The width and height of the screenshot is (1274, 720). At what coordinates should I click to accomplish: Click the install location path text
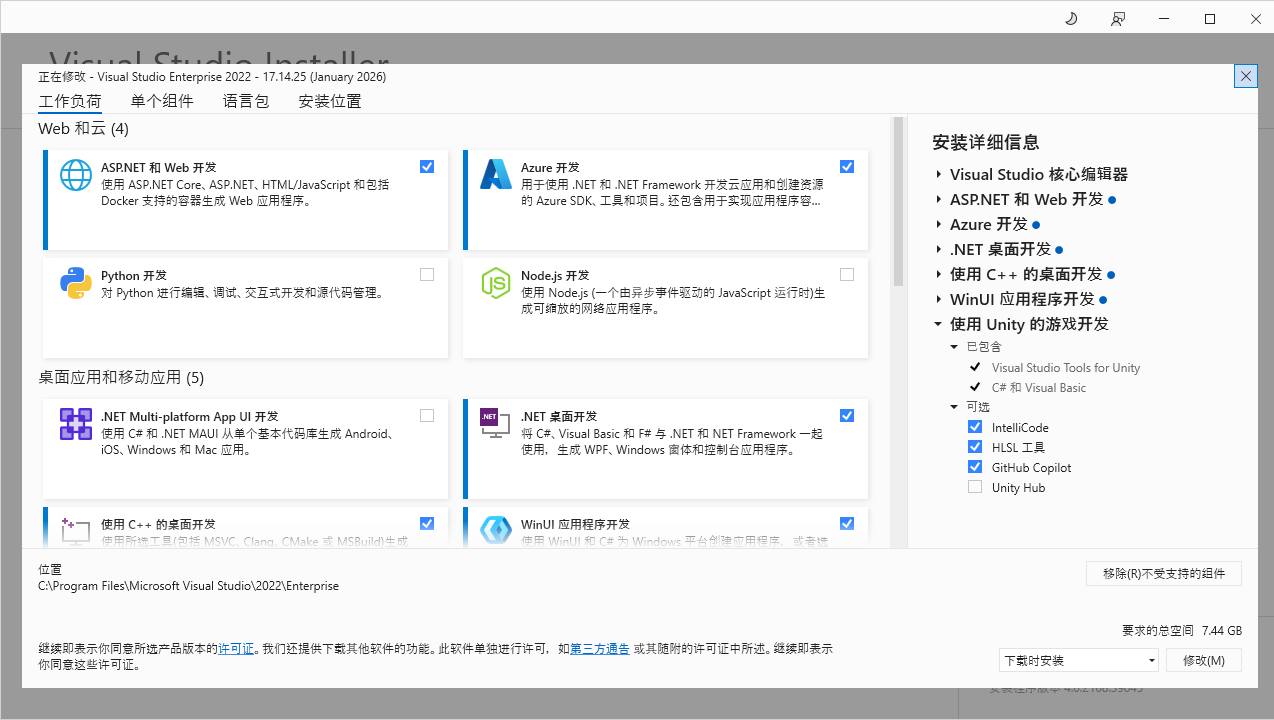click(x=188, y=586)
